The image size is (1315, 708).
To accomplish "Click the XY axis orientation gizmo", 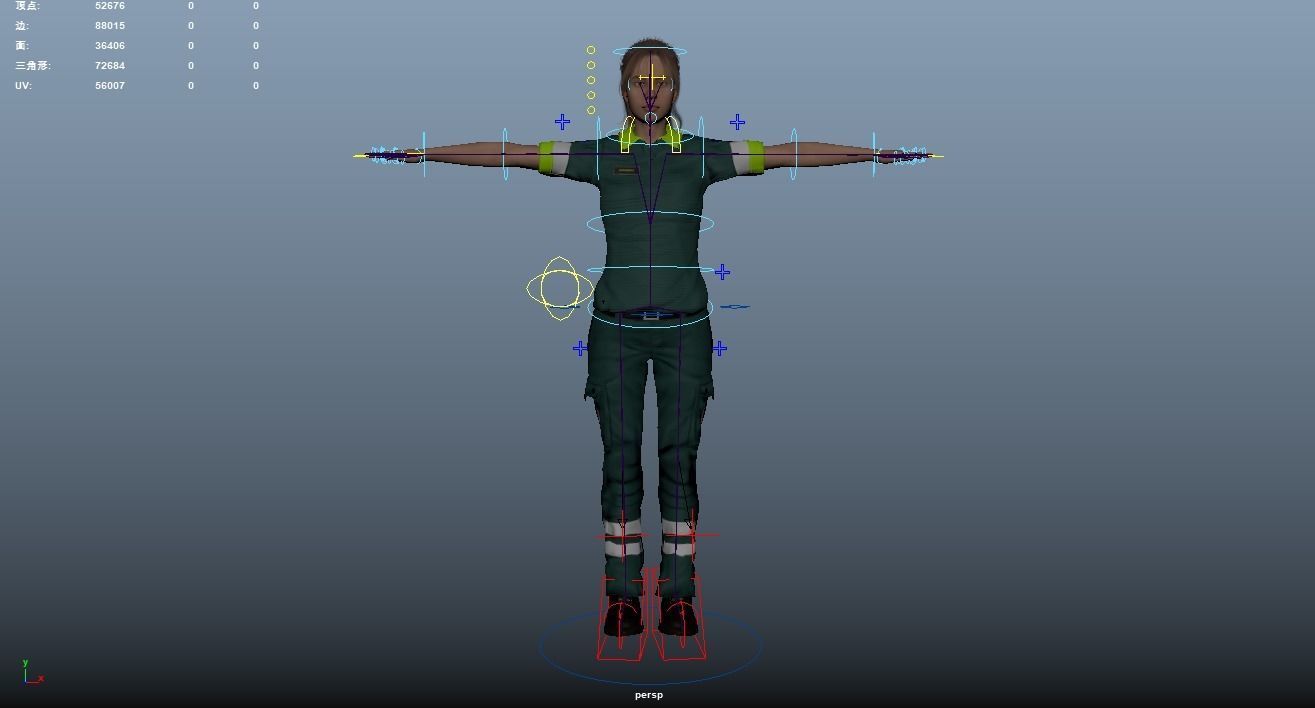I will coord(32,672).
